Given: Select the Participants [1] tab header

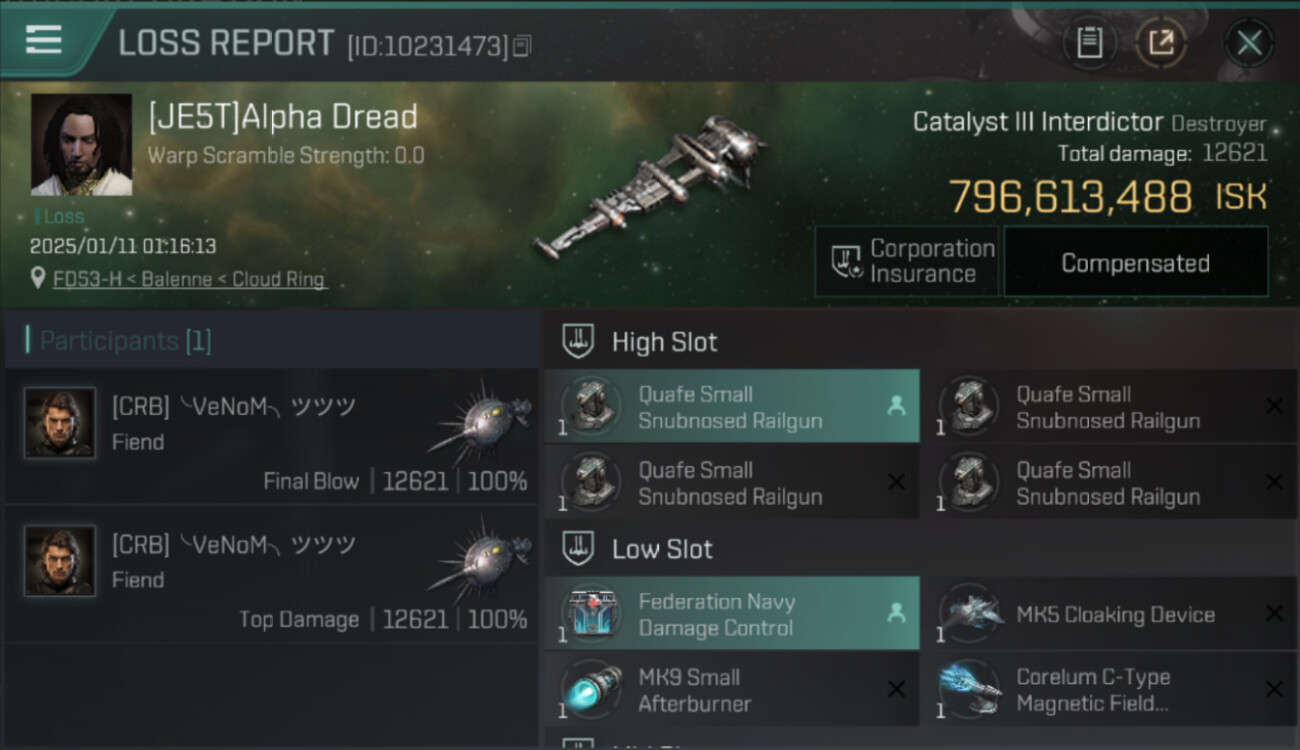Looking at the screenshot, I should 125,341.
